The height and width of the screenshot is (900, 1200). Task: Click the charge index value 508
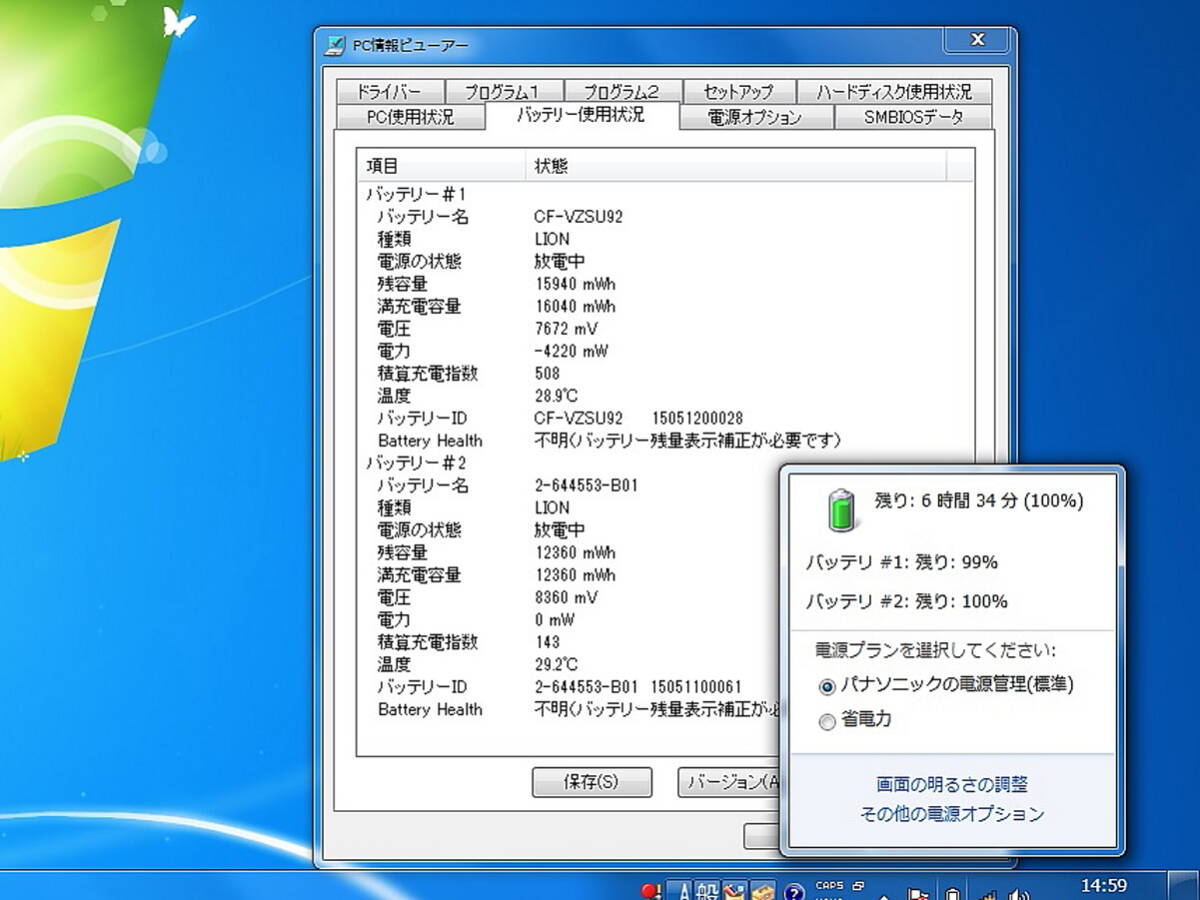pyautogui.click(x=547, y=373)
